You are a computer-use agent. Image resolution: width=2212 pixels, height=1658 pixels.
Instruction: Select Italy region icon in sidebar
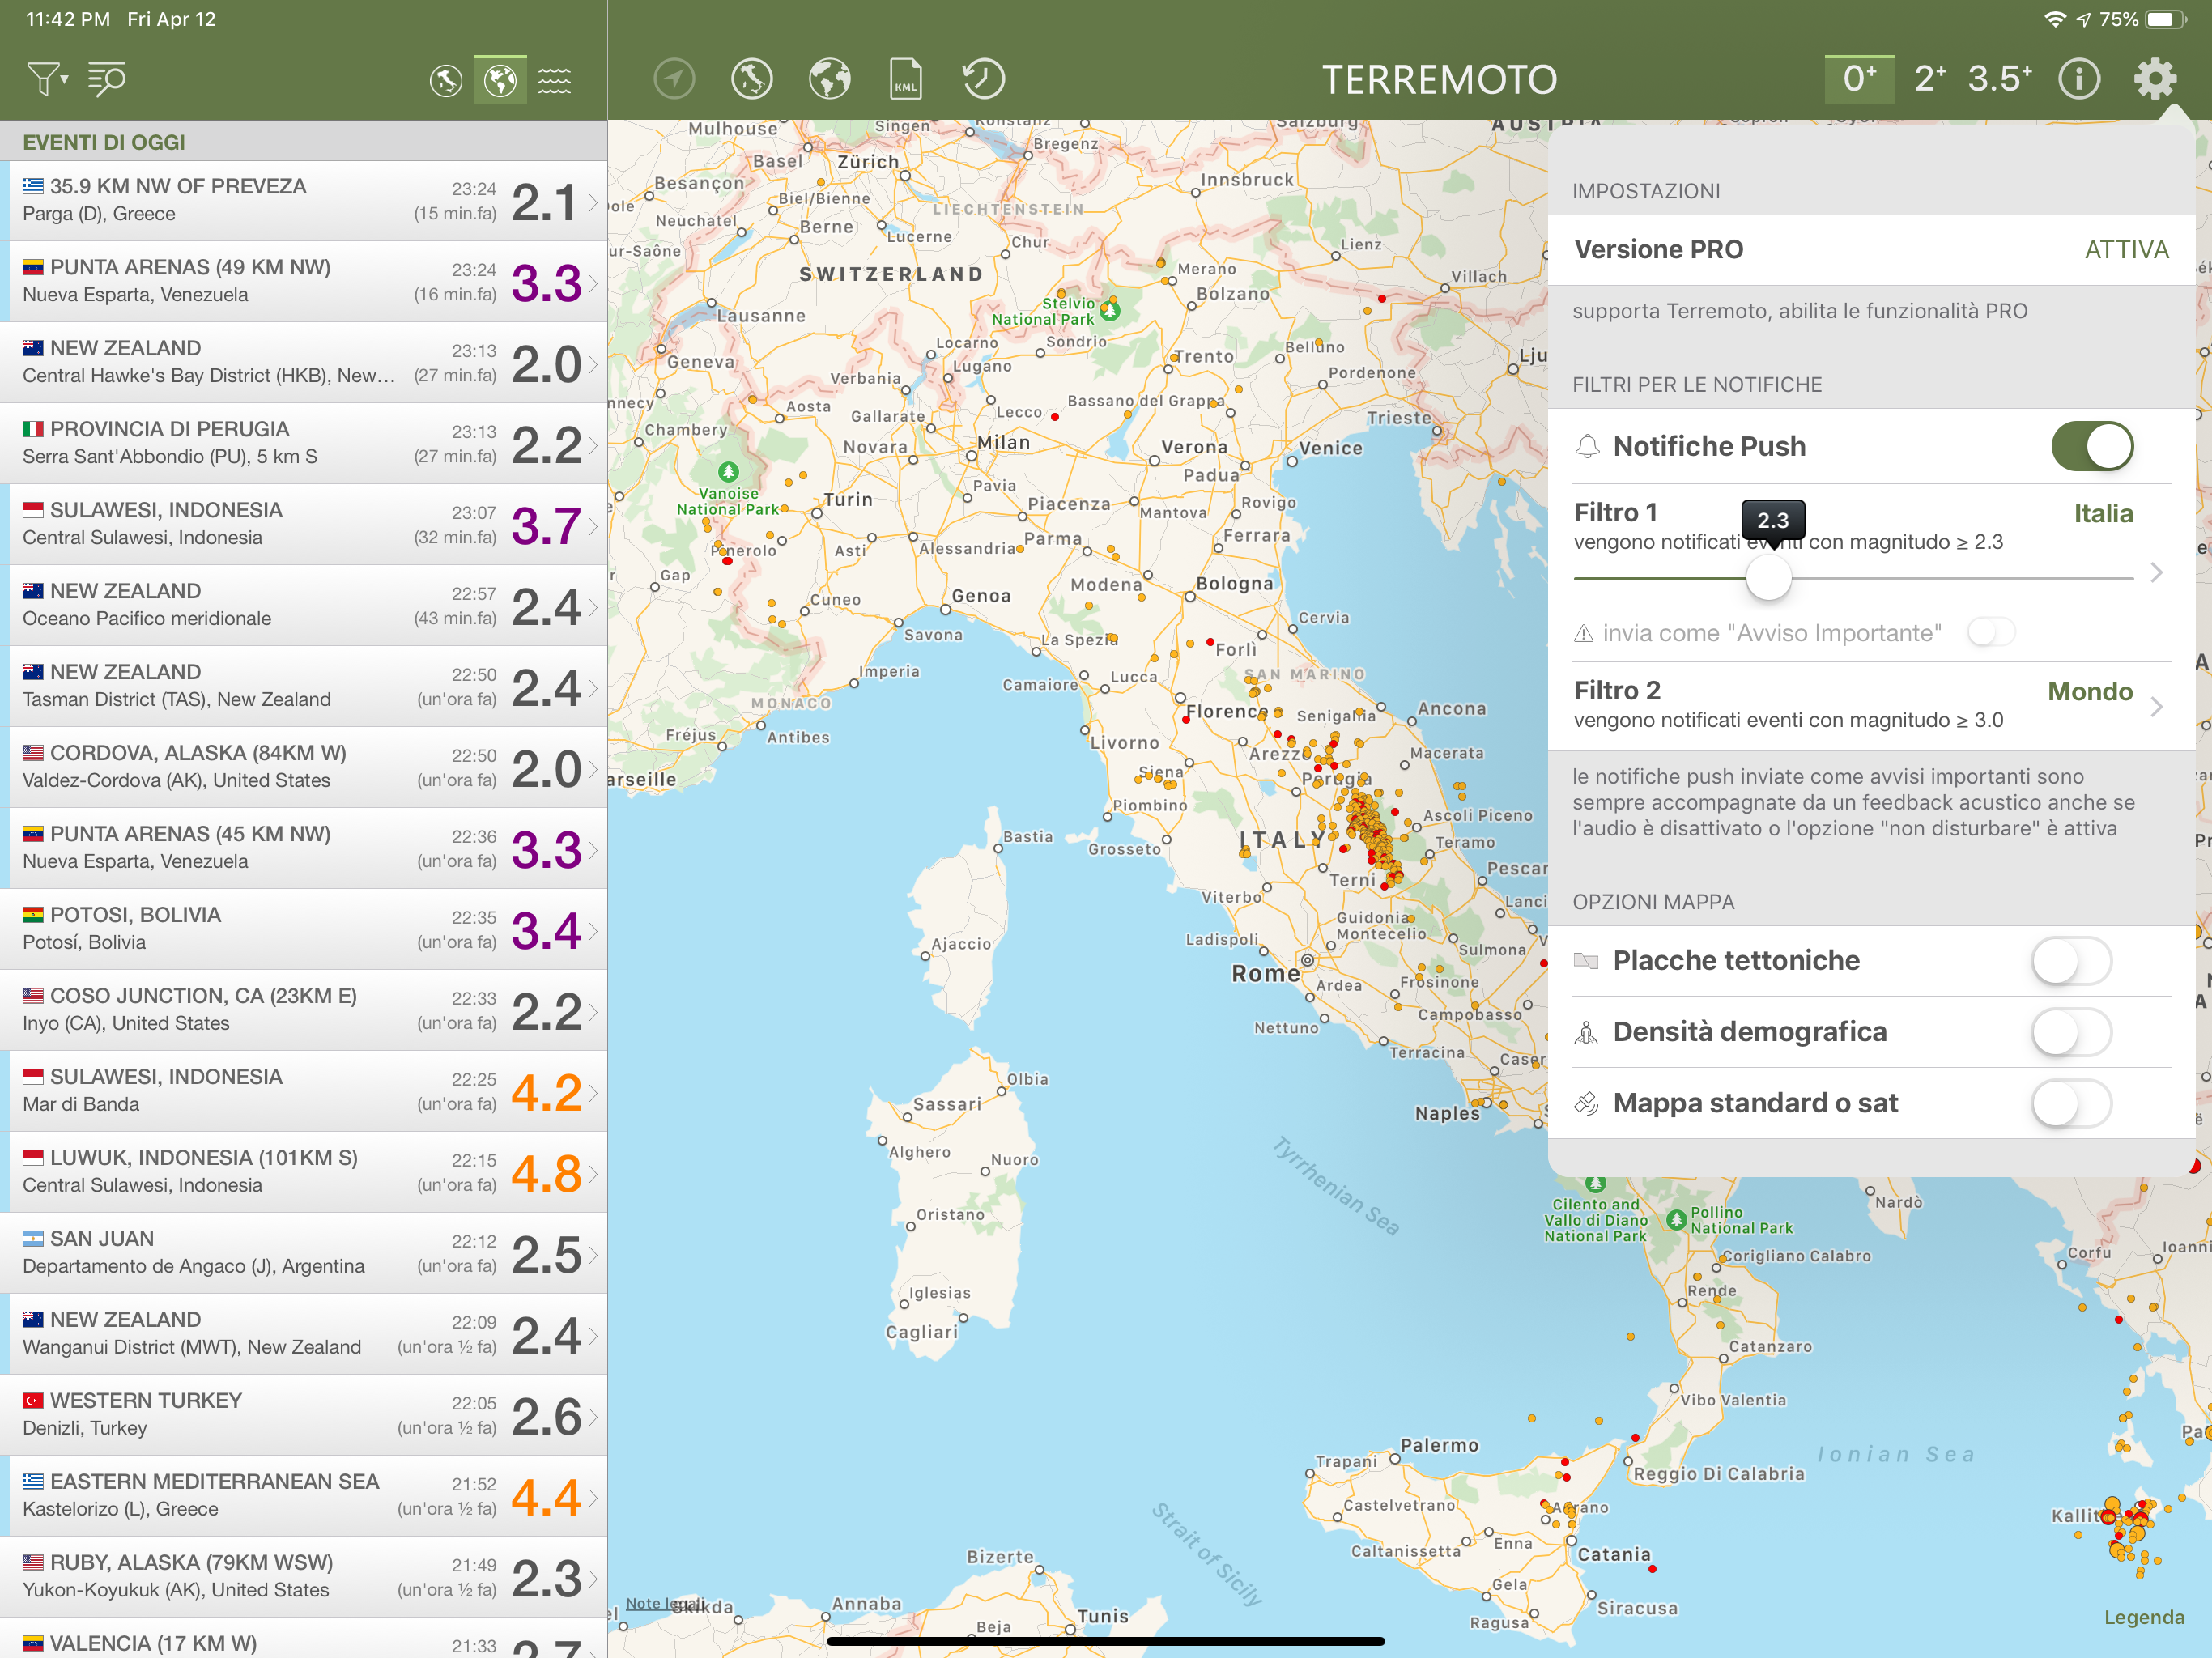[x=446, y=80]
